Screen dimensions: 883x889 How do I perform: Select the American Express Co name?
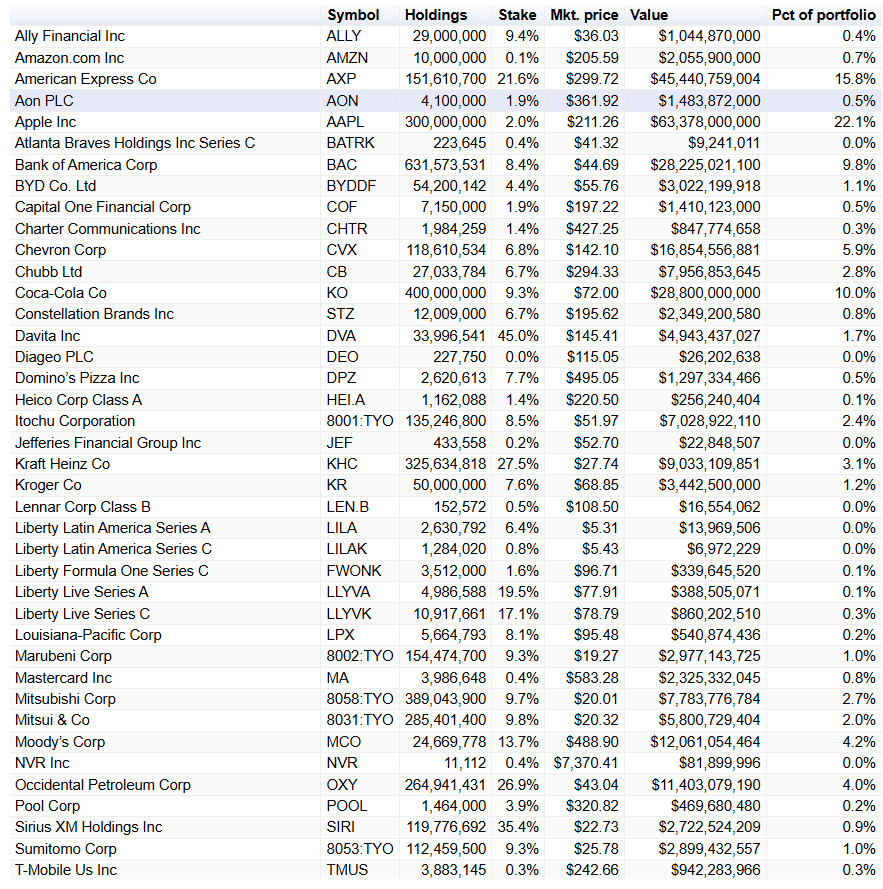pyautogui.click(x=85, y=79)
